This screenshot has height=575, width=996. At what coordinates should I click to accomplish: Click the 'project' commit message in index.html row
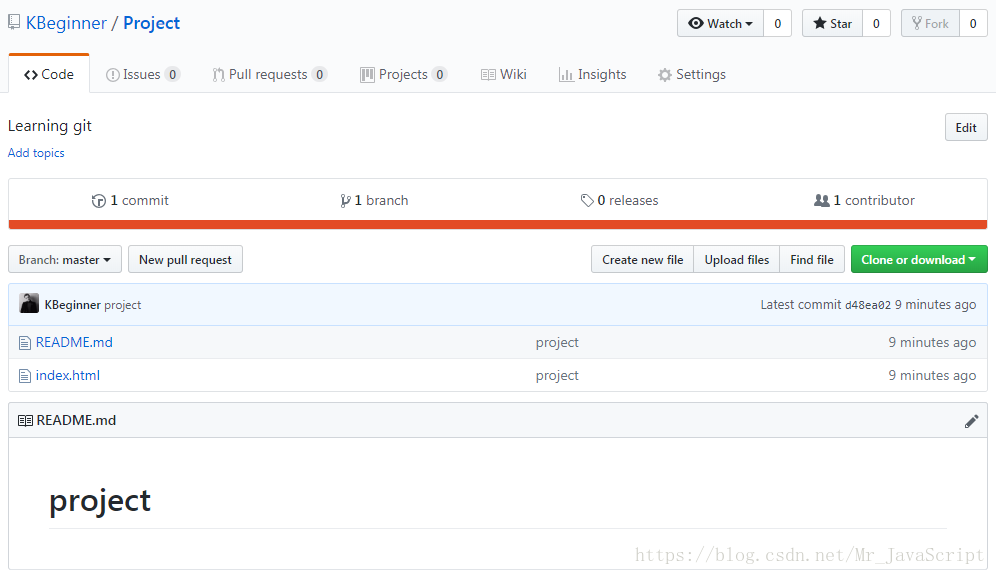(x=557, y=375)
